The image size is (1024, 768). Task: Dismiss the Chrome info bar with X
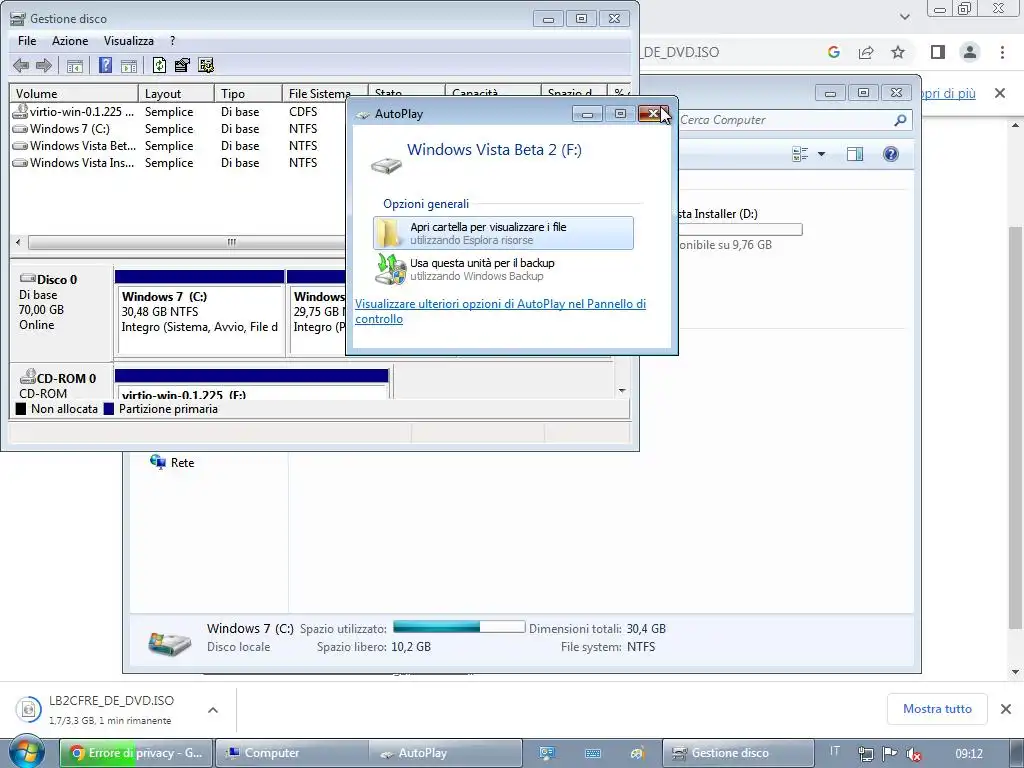tap(1000, 93)
